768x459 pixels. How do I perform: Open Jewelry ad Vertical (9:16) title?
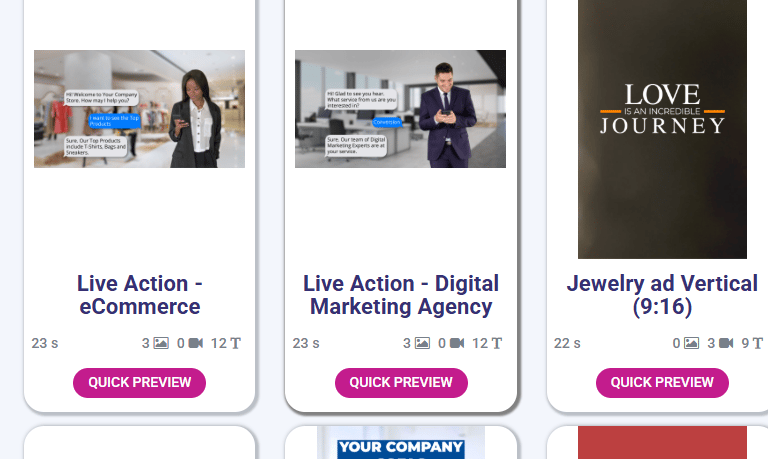pos(662,295)
